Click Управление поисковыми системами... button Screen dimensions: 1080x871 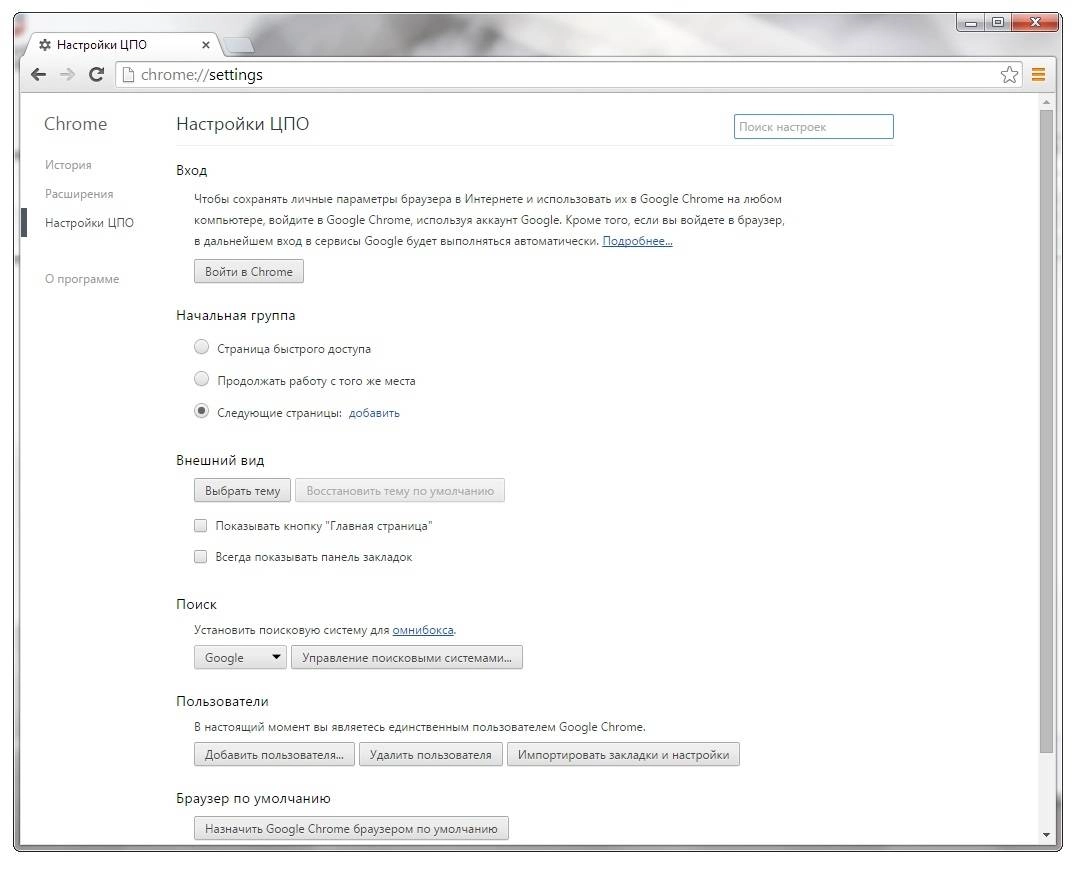(x=406, y=658)
